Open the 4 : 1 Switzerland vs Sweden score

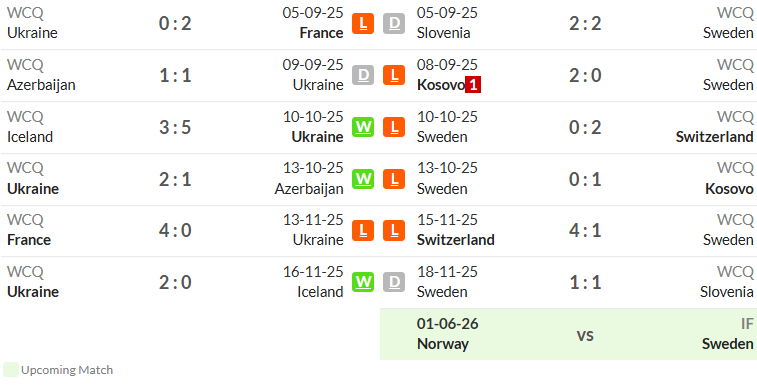pyautogui.click(x=585, y=230)
